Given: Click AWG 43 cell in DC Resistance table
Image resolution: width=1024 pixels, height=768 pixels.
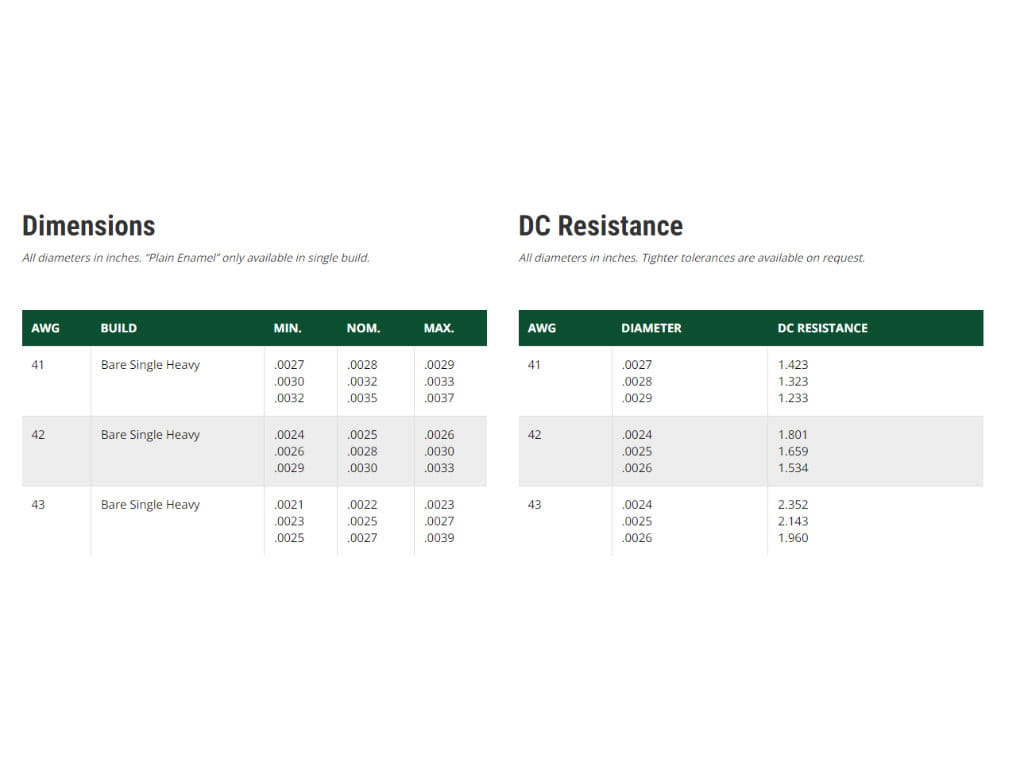Looking at the screenshot, I should tap(534, 505).
